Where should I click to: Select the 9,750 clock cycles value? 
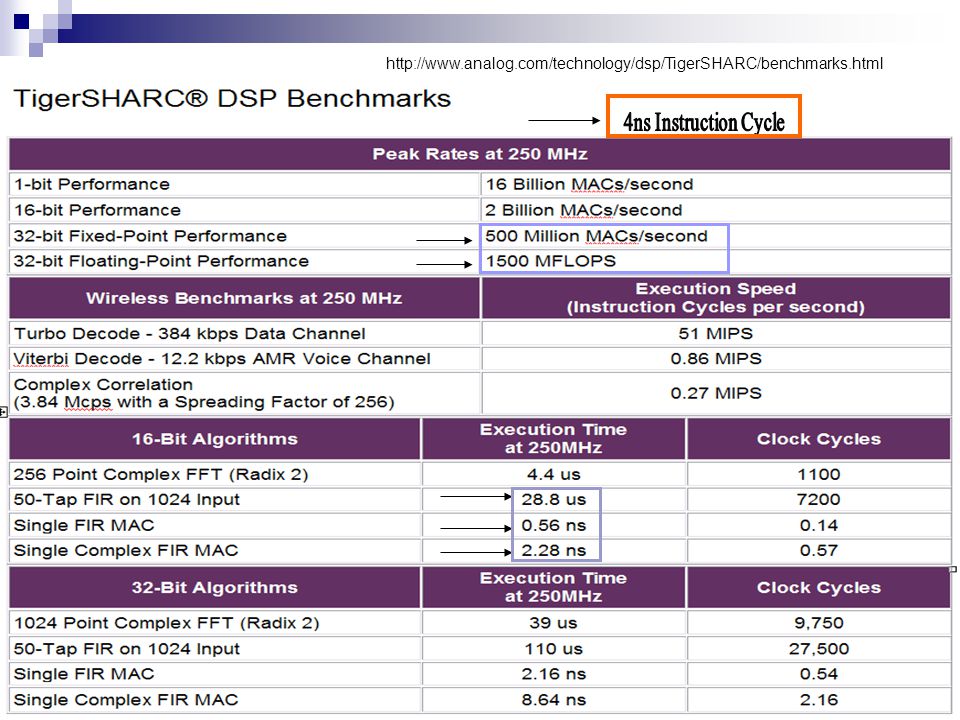tap(819, 623)
